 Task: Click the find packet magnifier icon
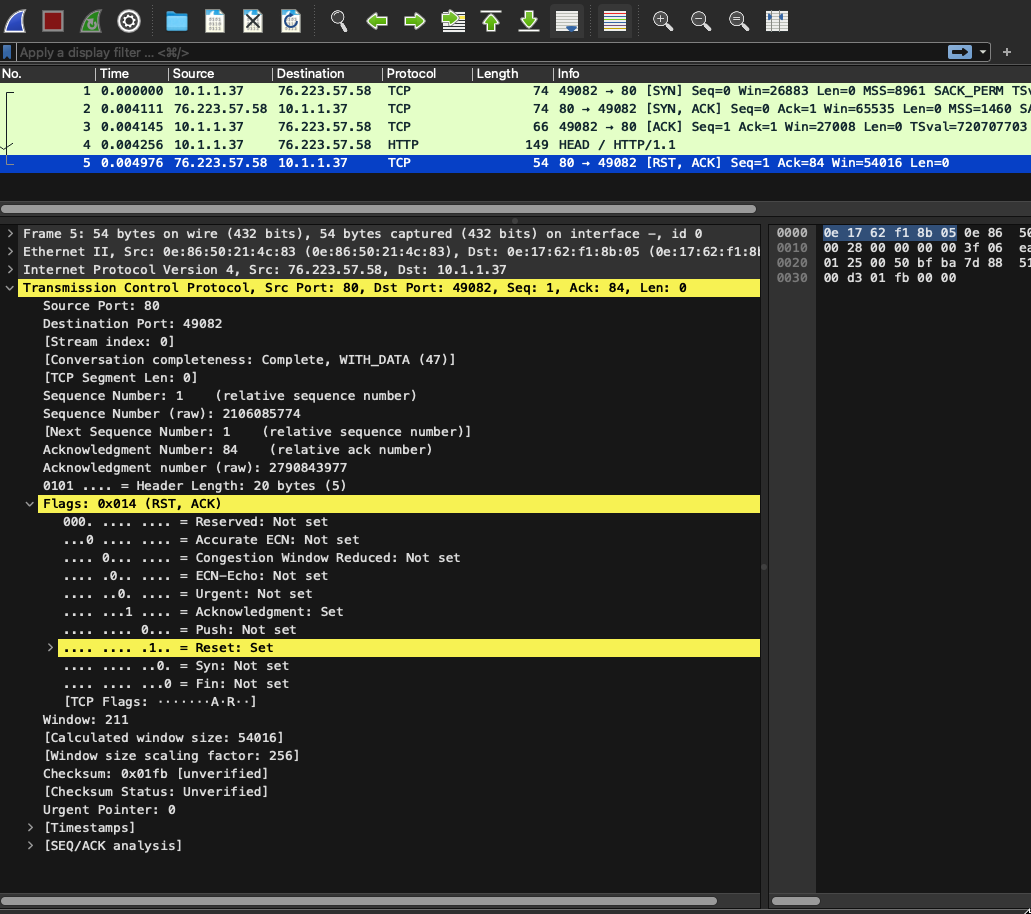pyautogui.click(x=338, y=20)
